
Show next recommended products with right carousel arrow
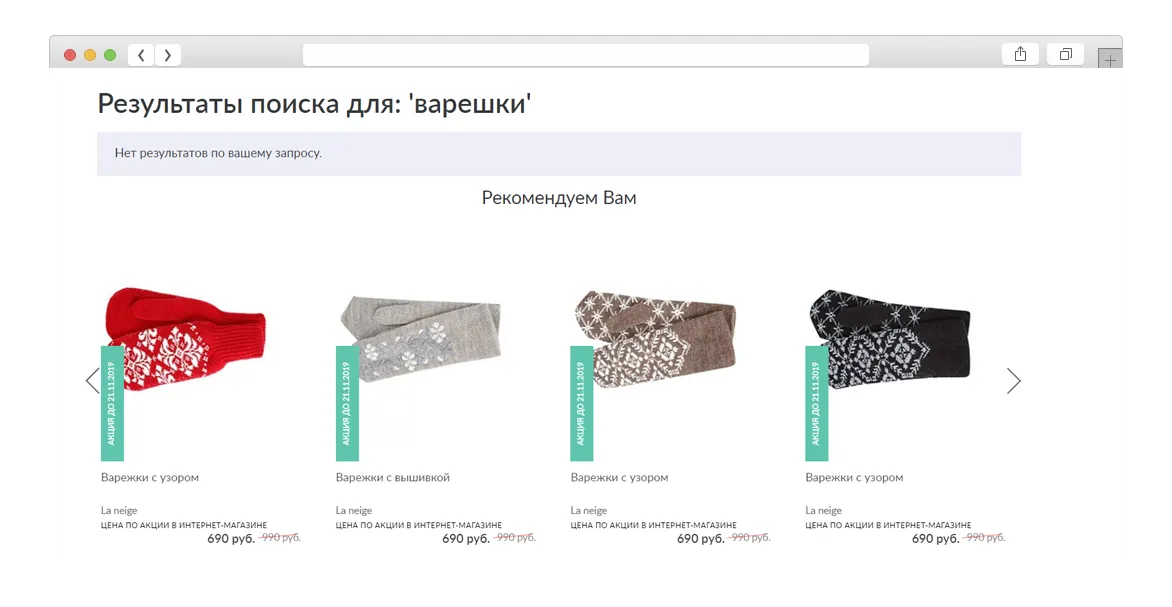point(1014,380)
